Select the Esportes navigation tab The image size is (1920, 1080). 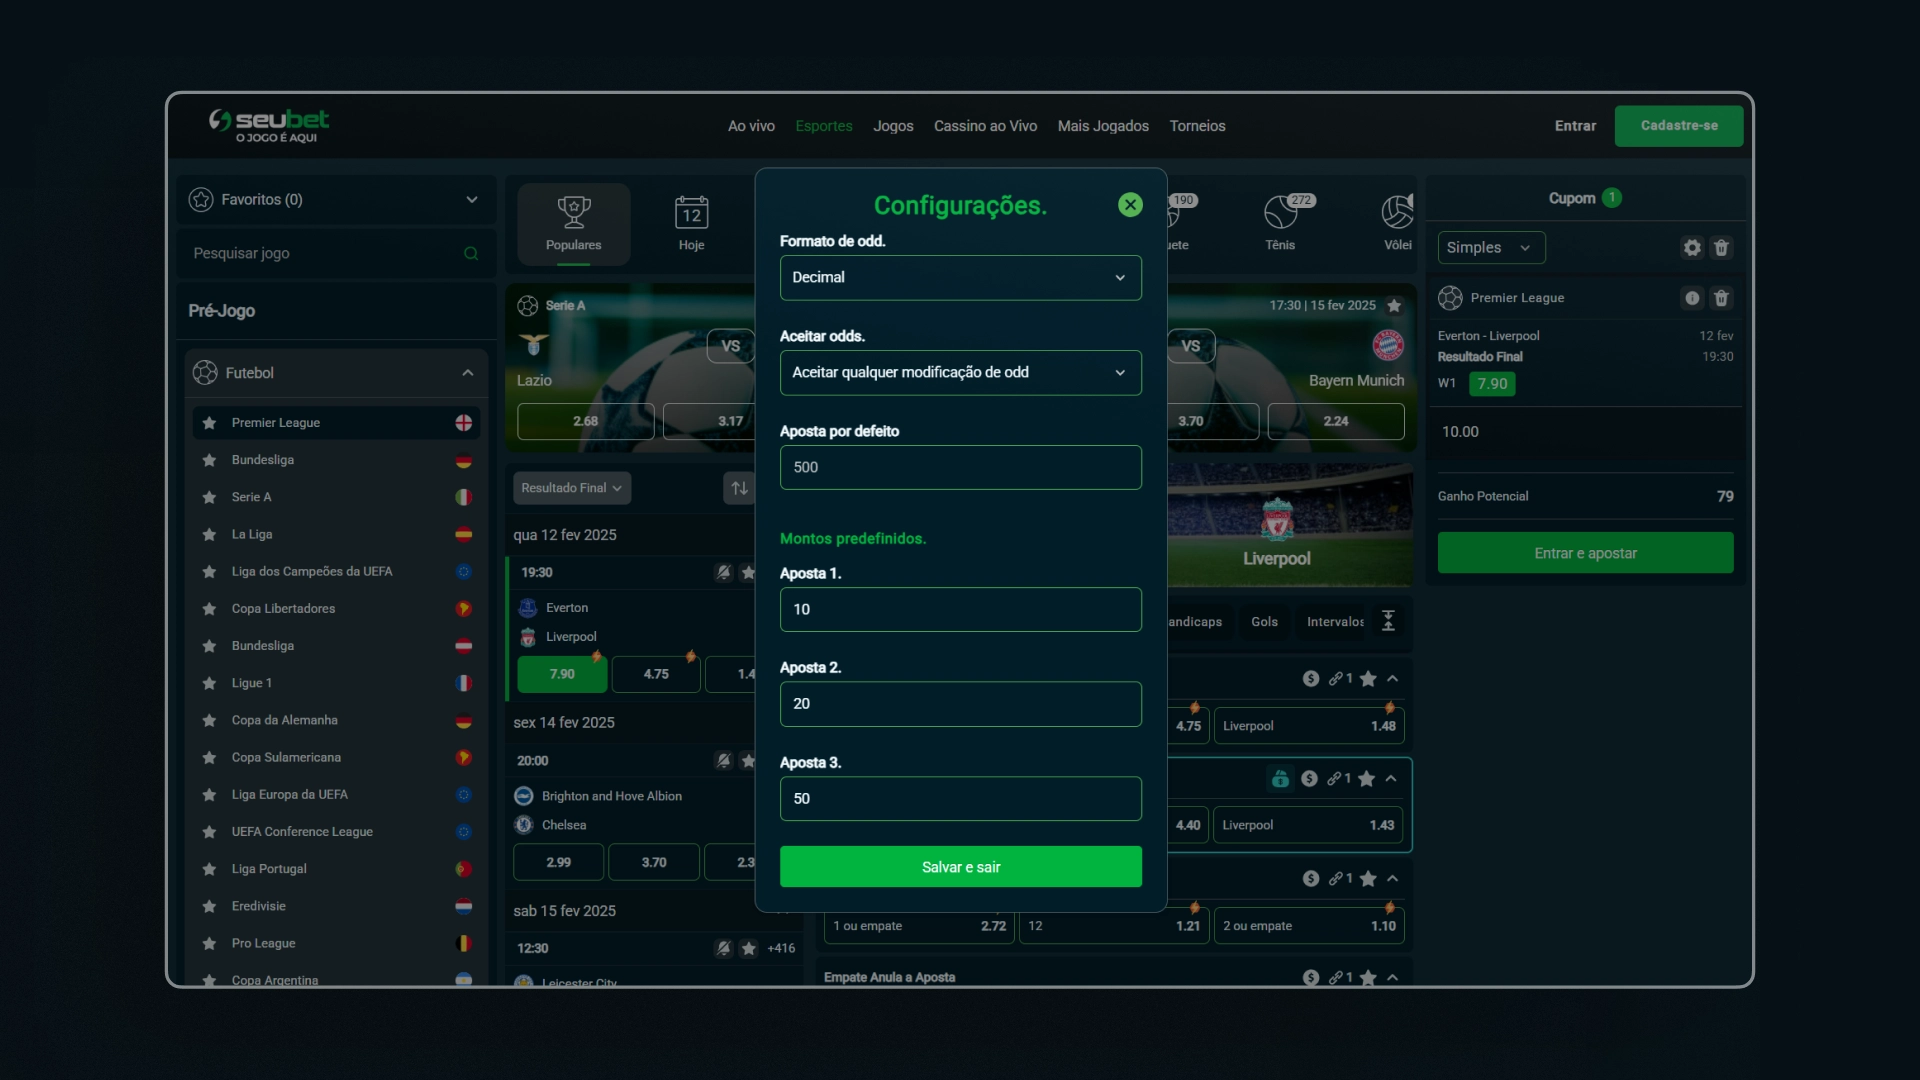tap(824, 125)
